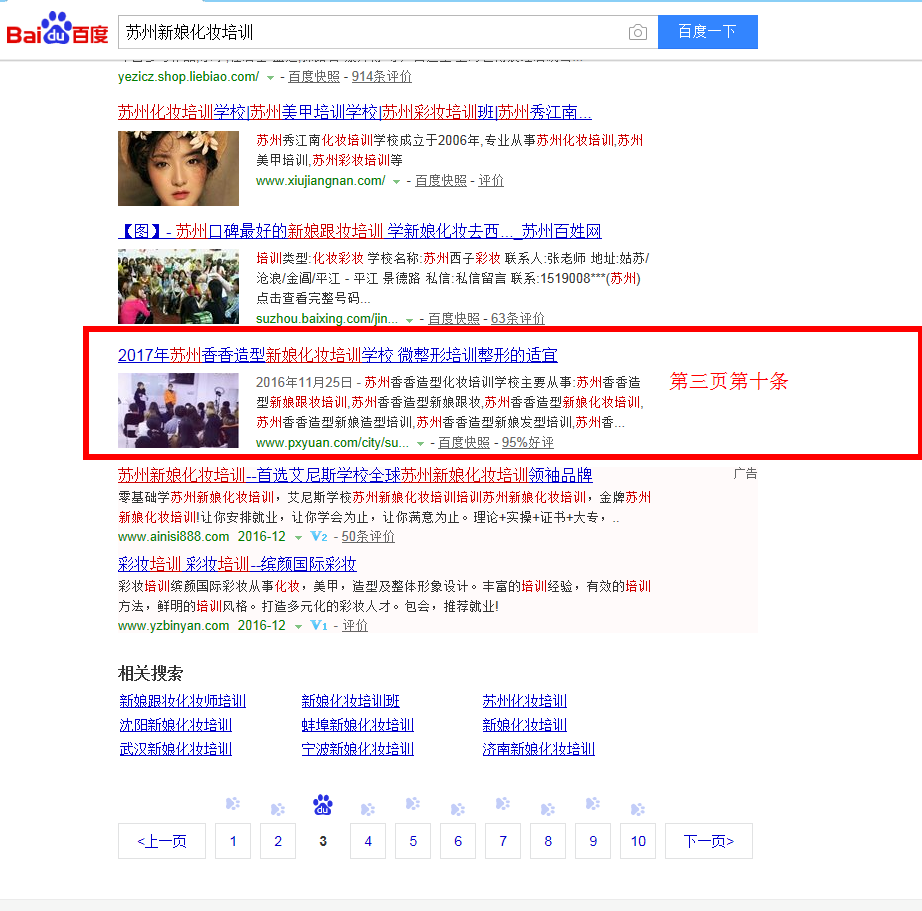The image size is (922, 911).
Task: Go to results page 6
Action: 458,841
